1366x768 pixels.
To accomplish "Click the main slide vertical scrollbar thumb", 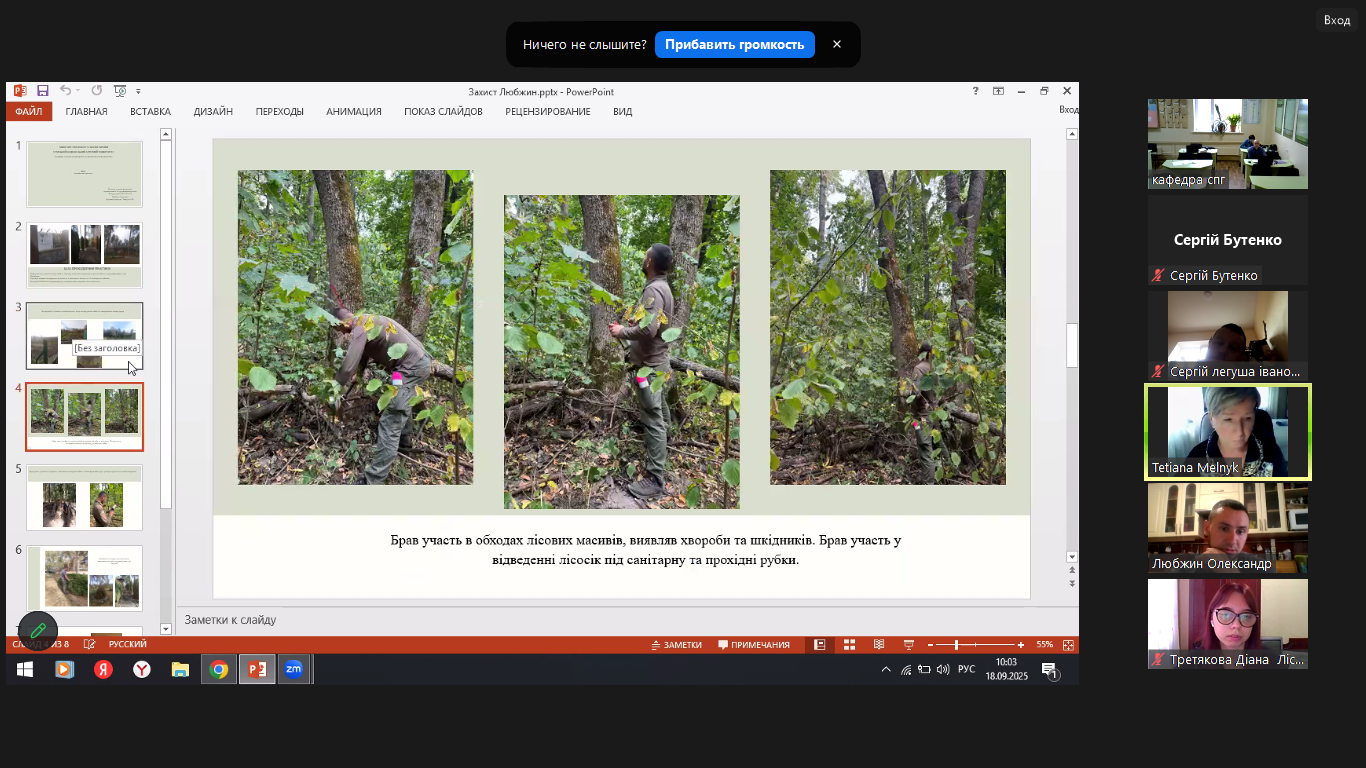I will pyautogui.click(x=1072, y=346).
